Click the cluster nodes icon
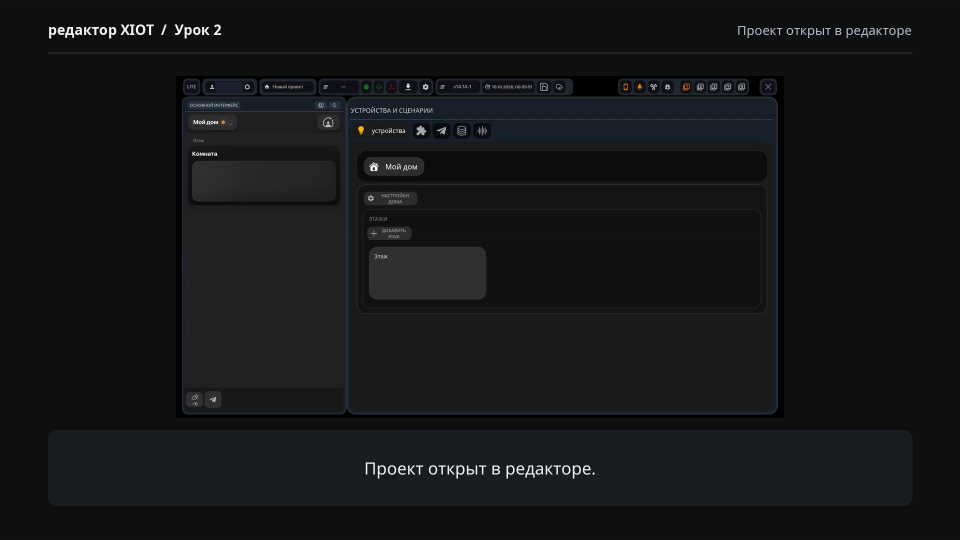This screenshot has height=540, width=960. point(653,87)
